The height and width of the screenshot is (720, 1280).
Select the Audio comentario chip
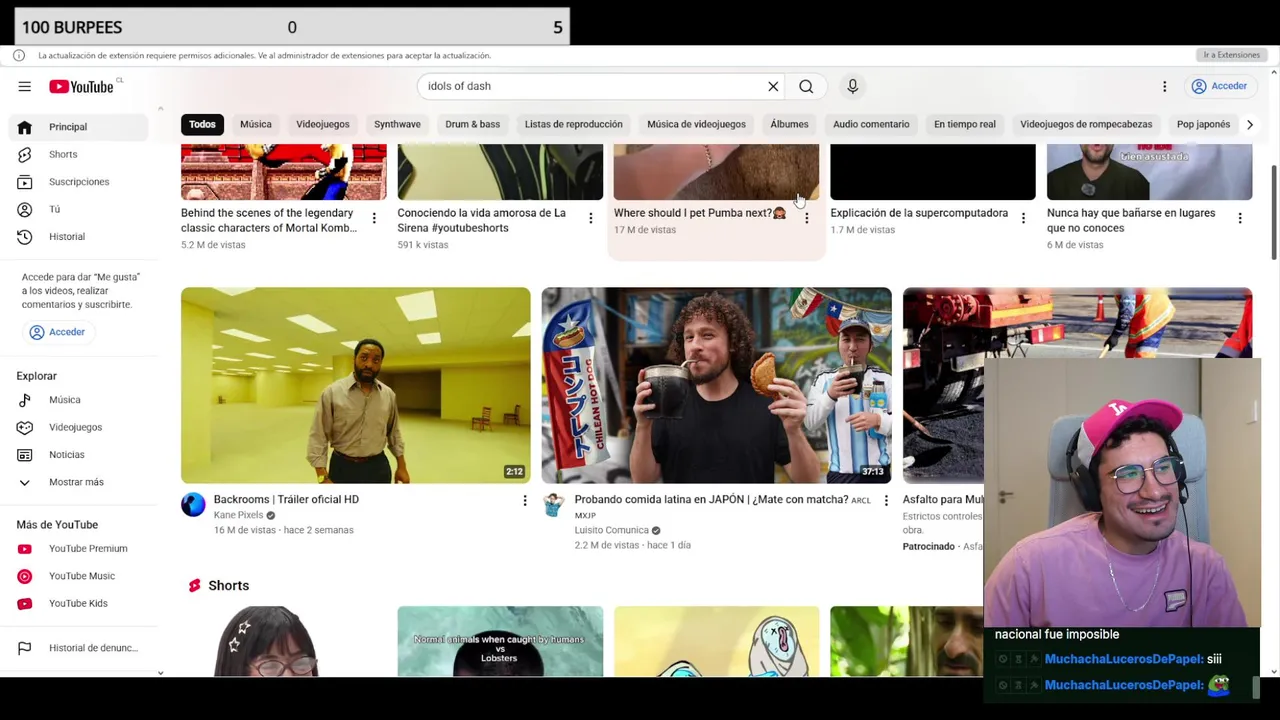[871, 124]
